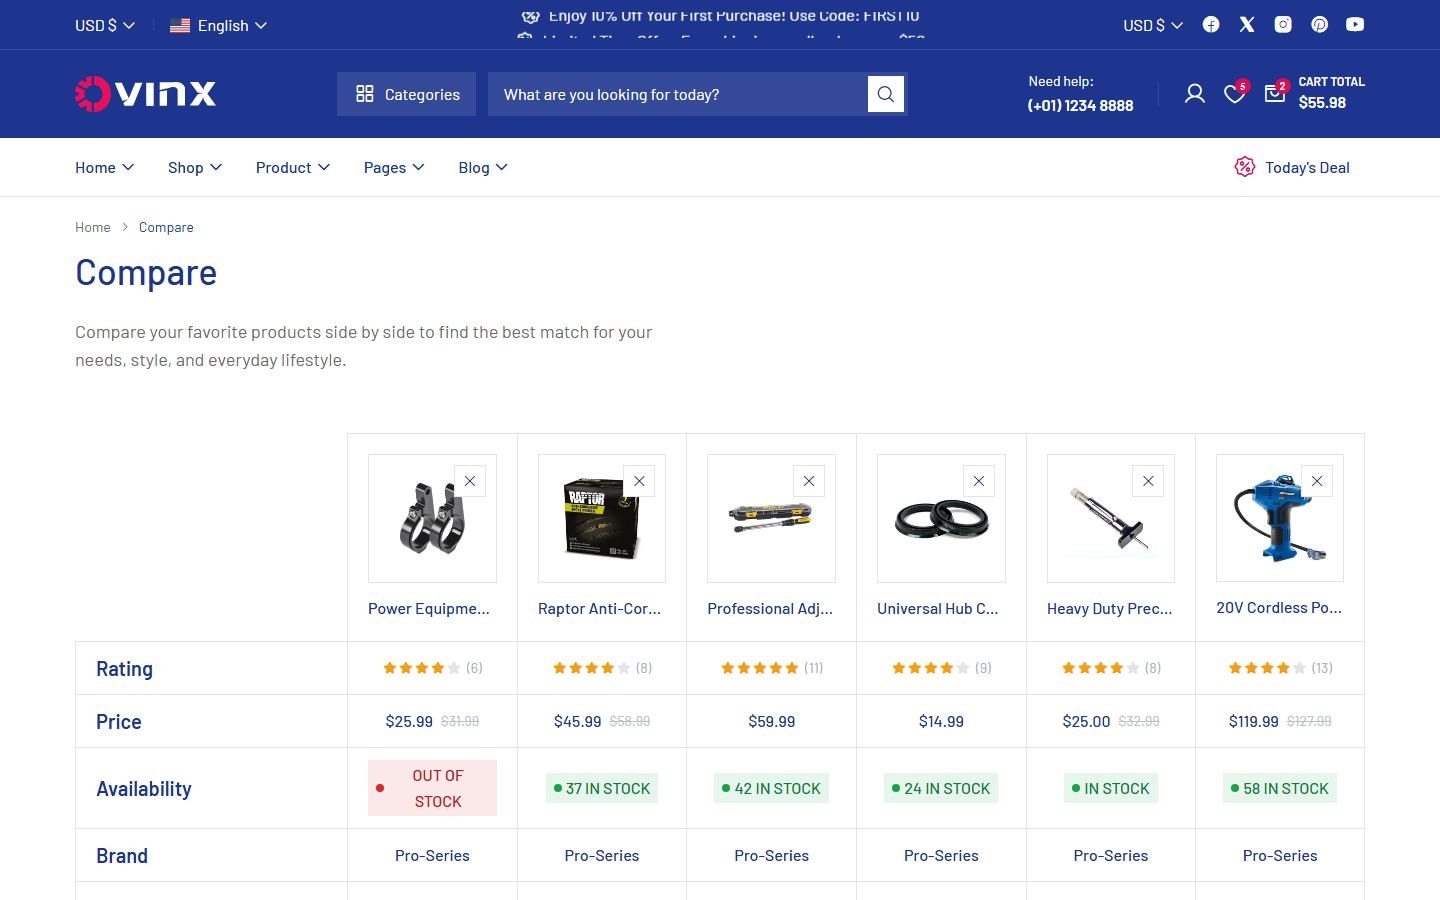Open the X (Twitter) social link
The image size is (1440, 900).
pos(1247,25)
